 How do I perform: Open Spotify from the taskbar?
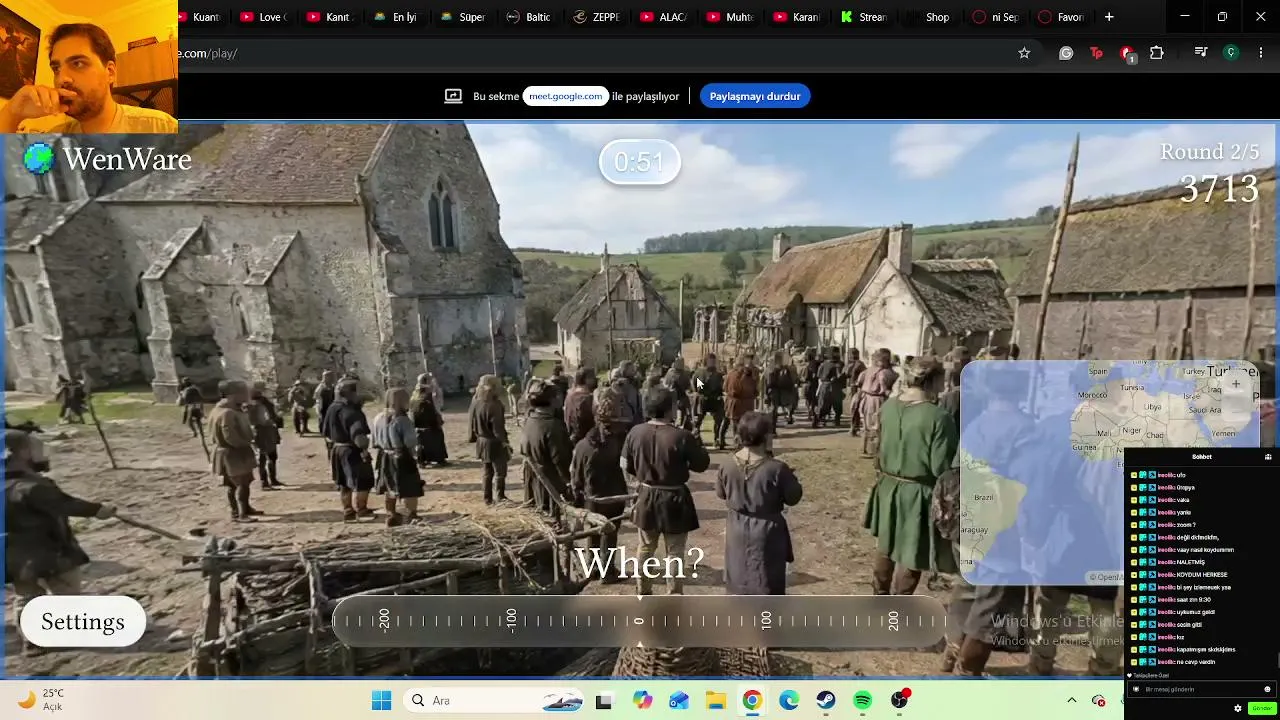(x=863, y=701)
